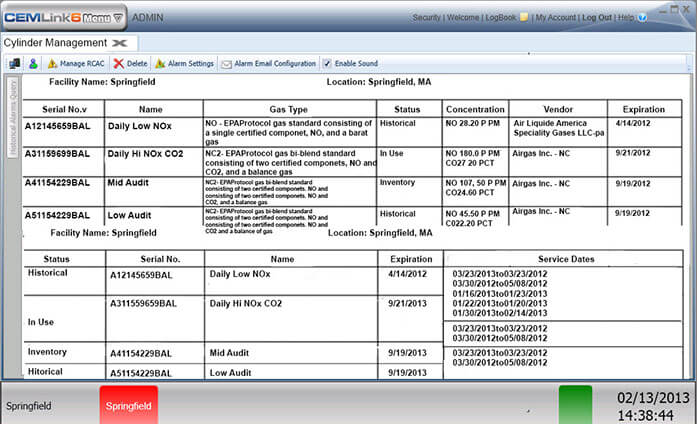This screenshot has width=697, height=424.
Task: Minimize the CEMLink6 window
Action: click(x=663, y=10)
